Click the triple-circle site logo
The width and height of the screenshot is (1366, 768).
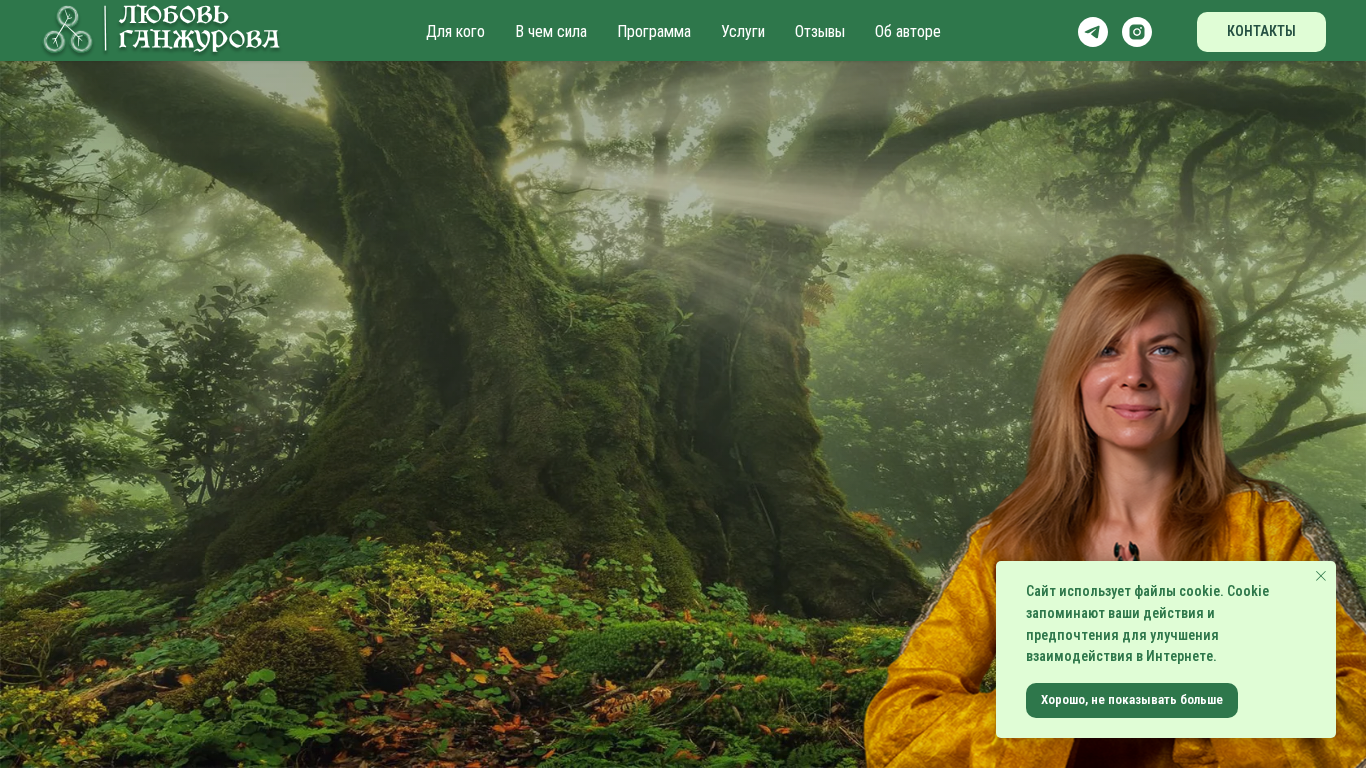pyautogui.click(x=68, y=29)
